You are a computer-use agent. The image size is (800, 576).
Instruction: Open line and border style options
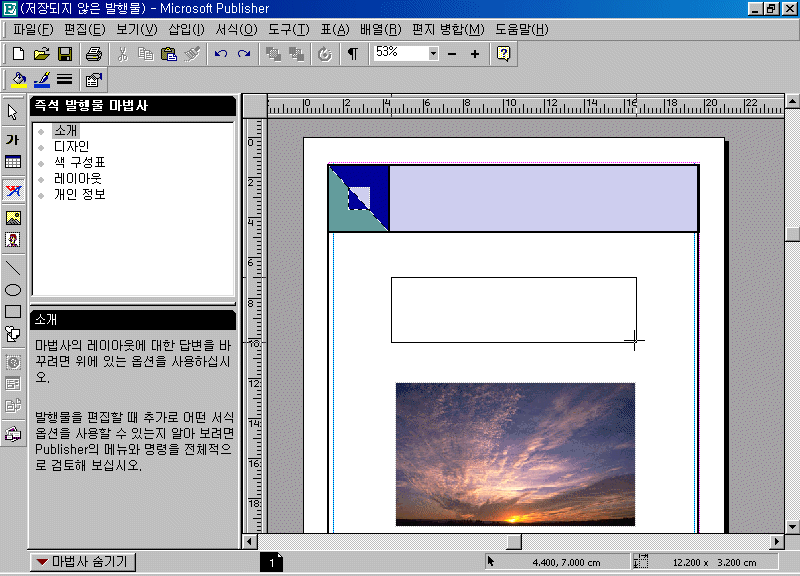point(64,80)
